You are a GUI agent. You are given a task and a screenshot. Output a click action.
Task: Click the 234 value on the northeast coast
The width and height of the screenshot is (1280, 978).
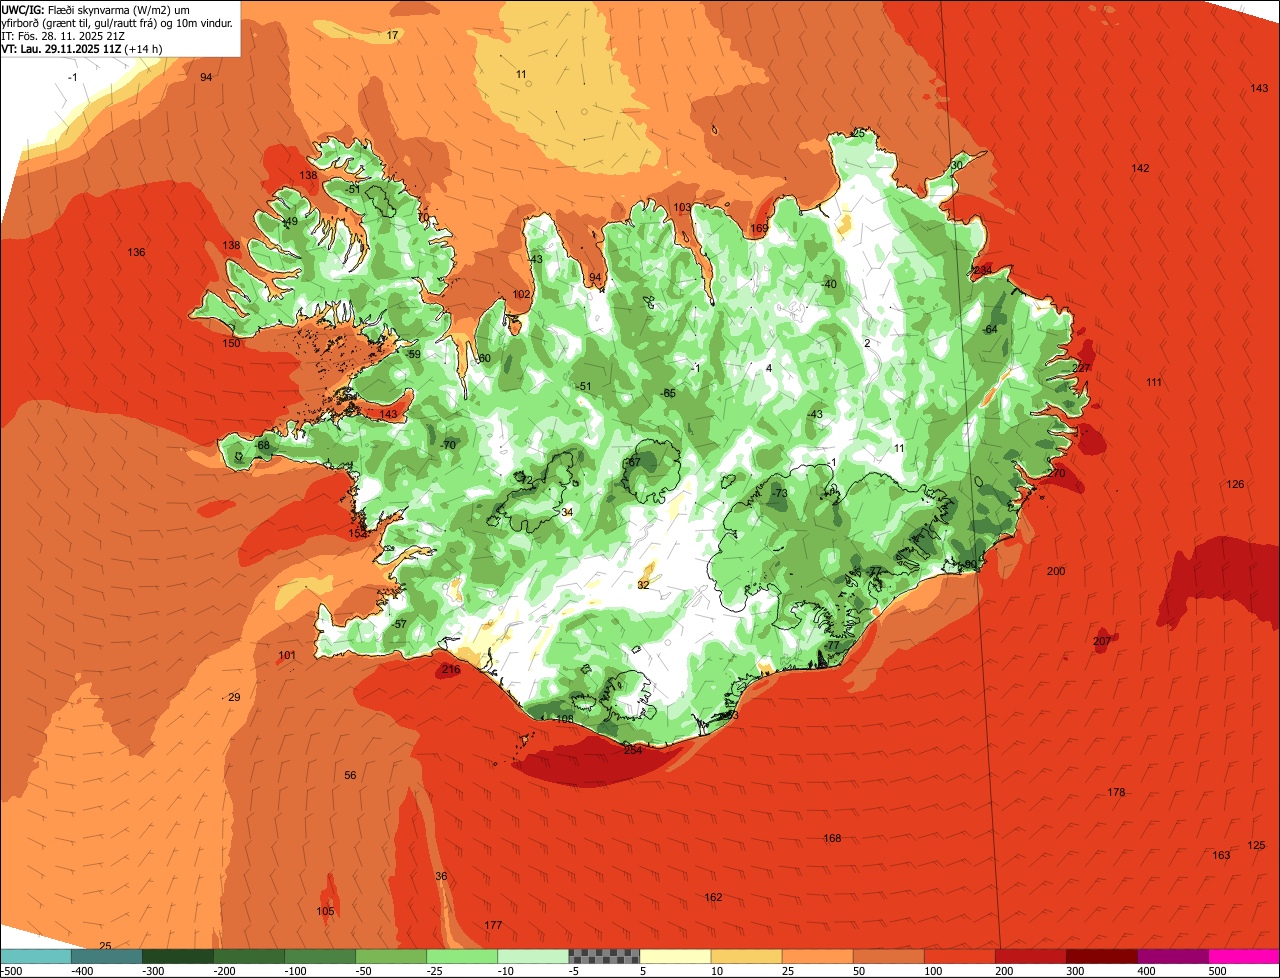(983, 270)
